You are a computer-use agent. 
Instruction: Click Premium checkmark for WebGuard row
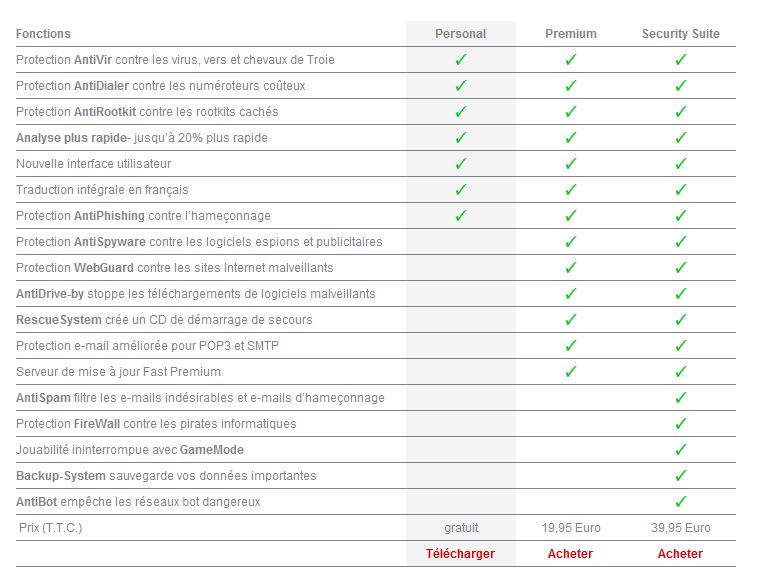571,268
